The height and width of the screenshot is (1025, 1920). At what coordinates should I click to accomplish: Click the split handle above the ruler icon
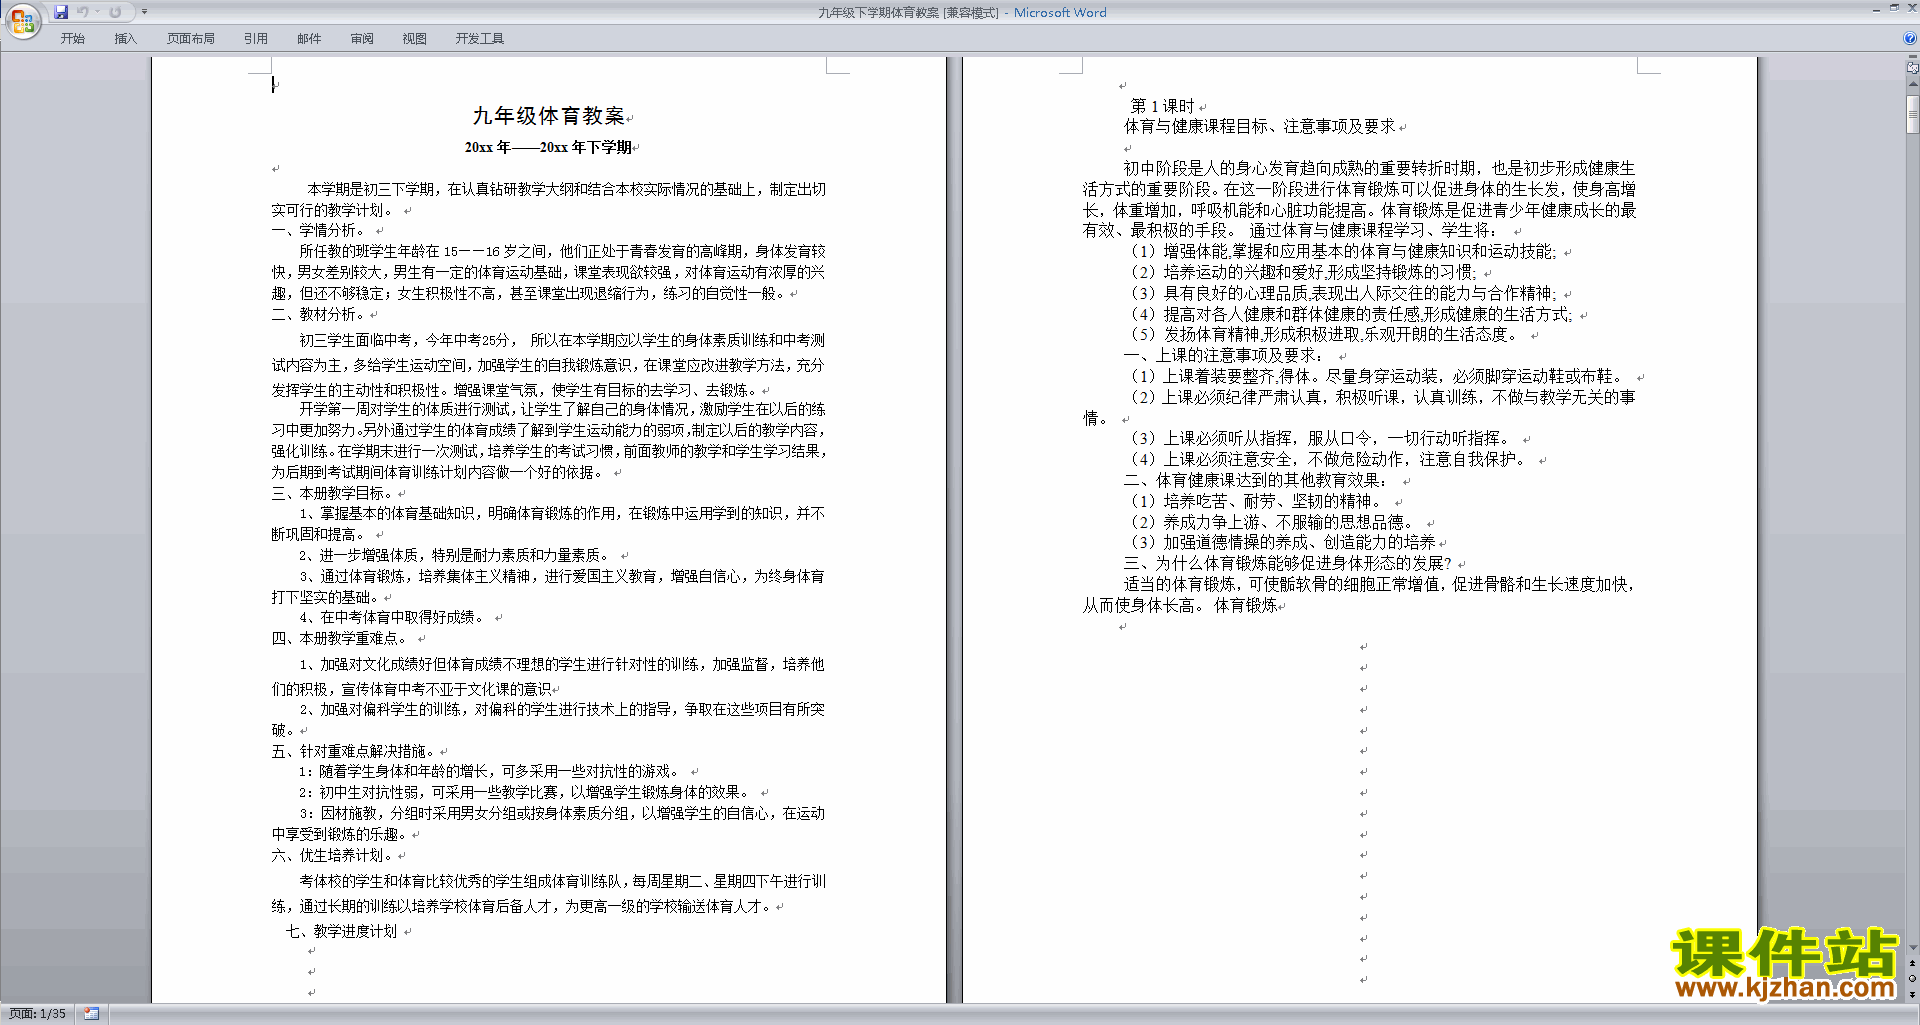(x=1913, y=58)
